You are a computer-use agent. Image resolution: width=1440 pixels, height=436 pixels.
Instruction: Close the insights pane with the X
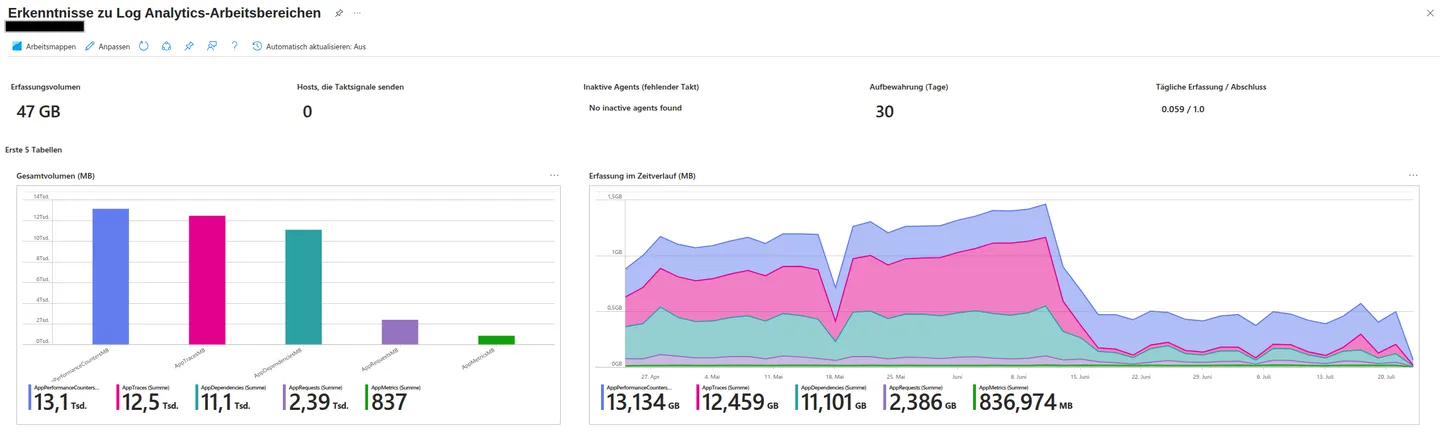1428,13
